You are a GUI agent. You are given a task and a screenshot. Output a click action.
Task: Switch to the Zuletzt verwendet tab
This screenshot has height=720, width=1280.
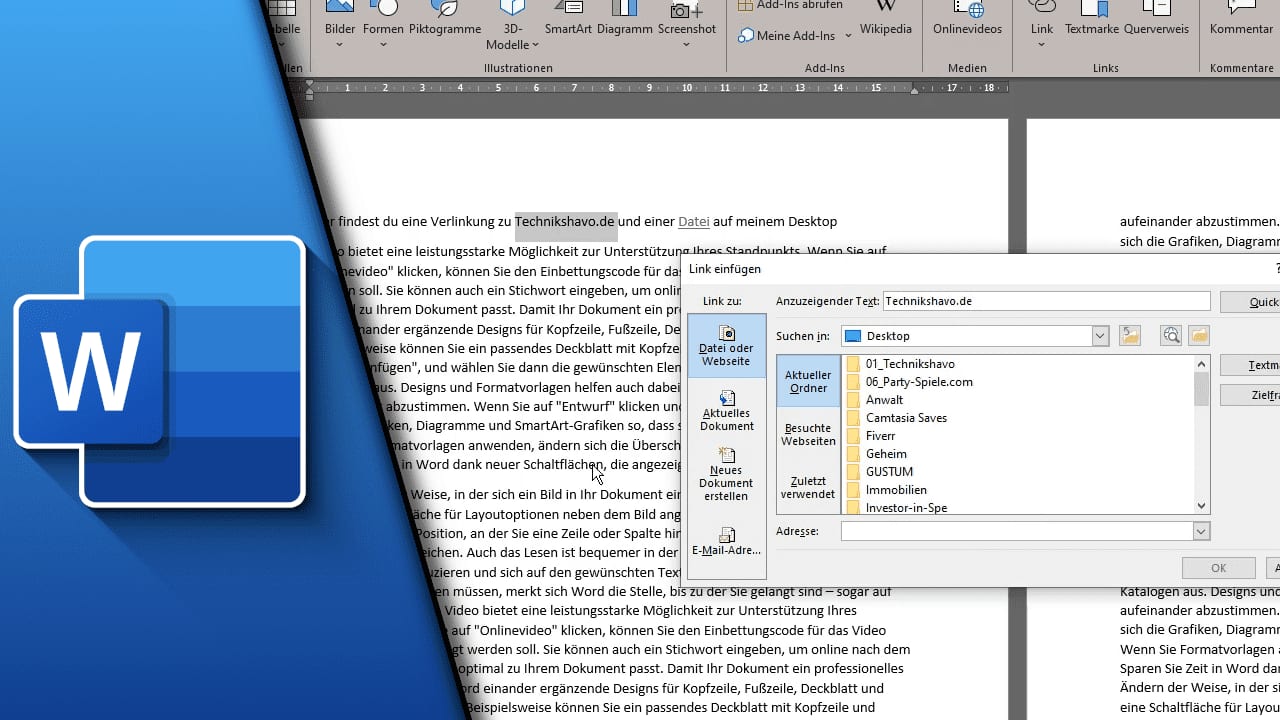click(808, 487)
